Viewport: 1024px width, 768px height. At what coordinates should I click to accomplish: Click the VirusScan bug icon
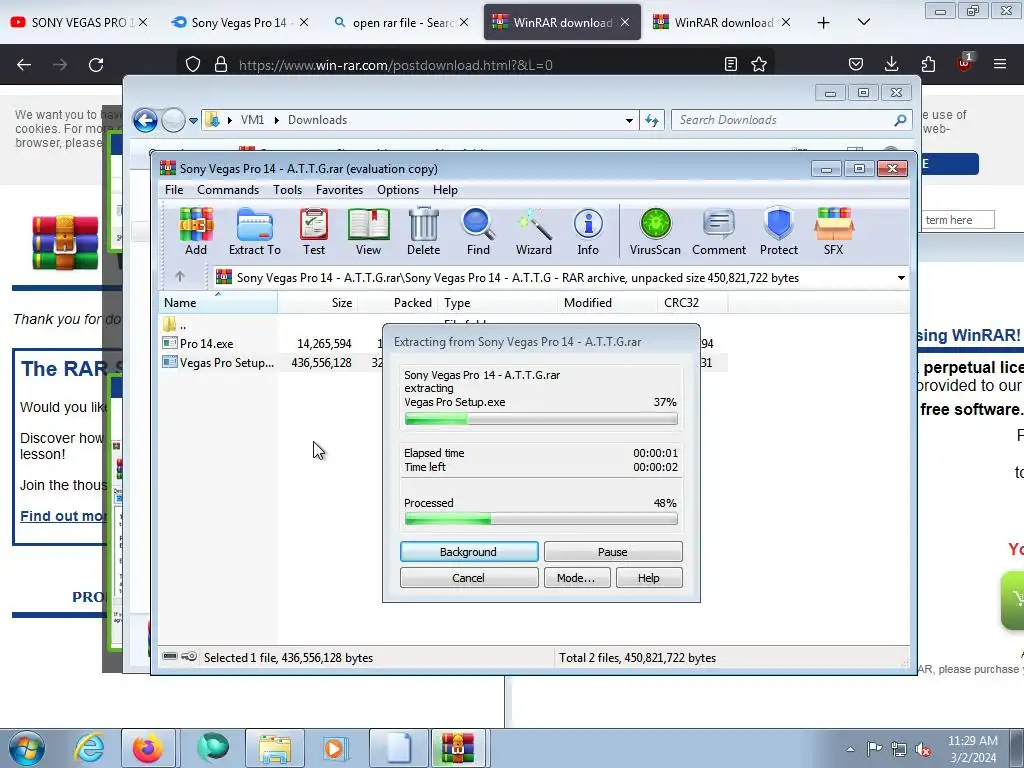click(x=655, y=232)
